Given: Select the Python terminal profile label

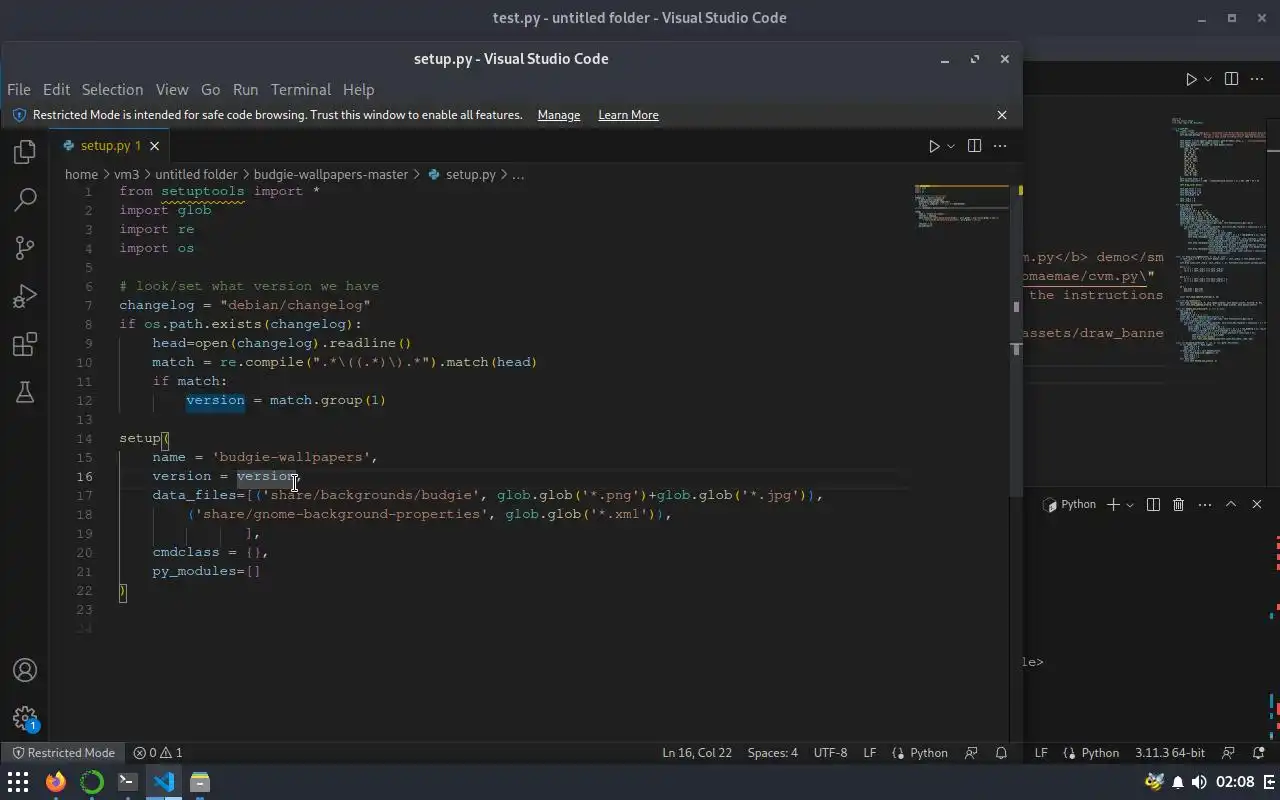Looking at the screenshot, I should coord(1070,504).
